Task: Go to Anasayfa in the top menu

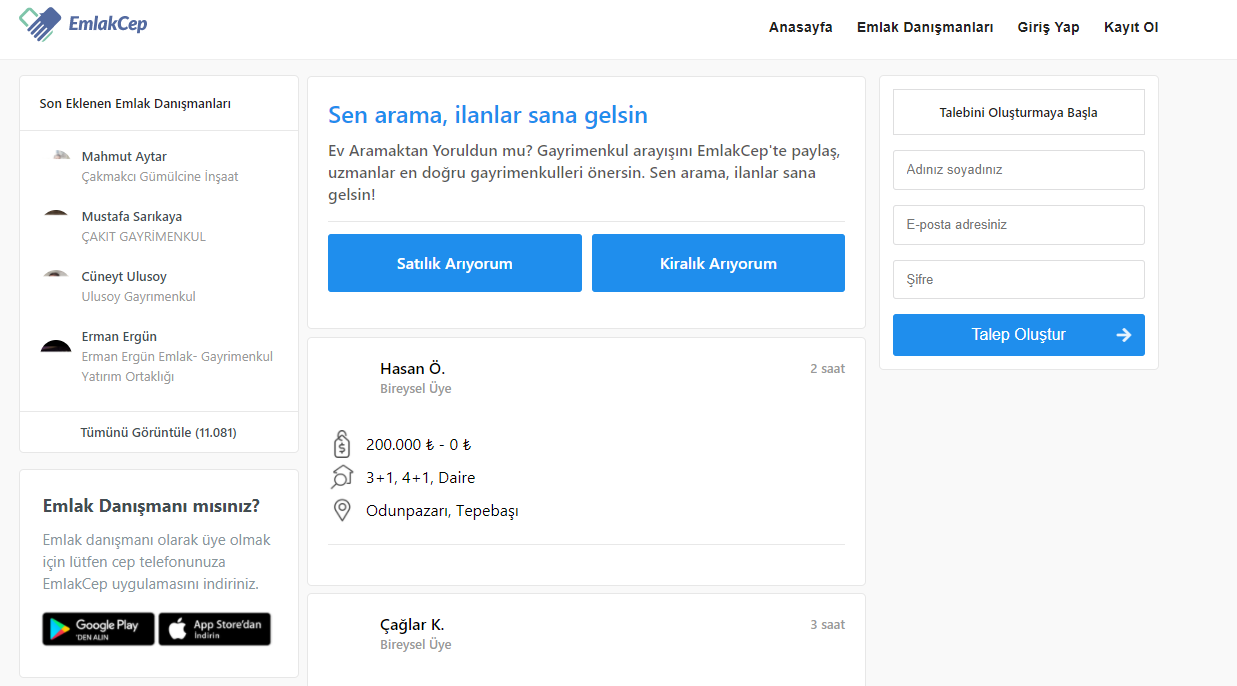Action: coord(800,27)
